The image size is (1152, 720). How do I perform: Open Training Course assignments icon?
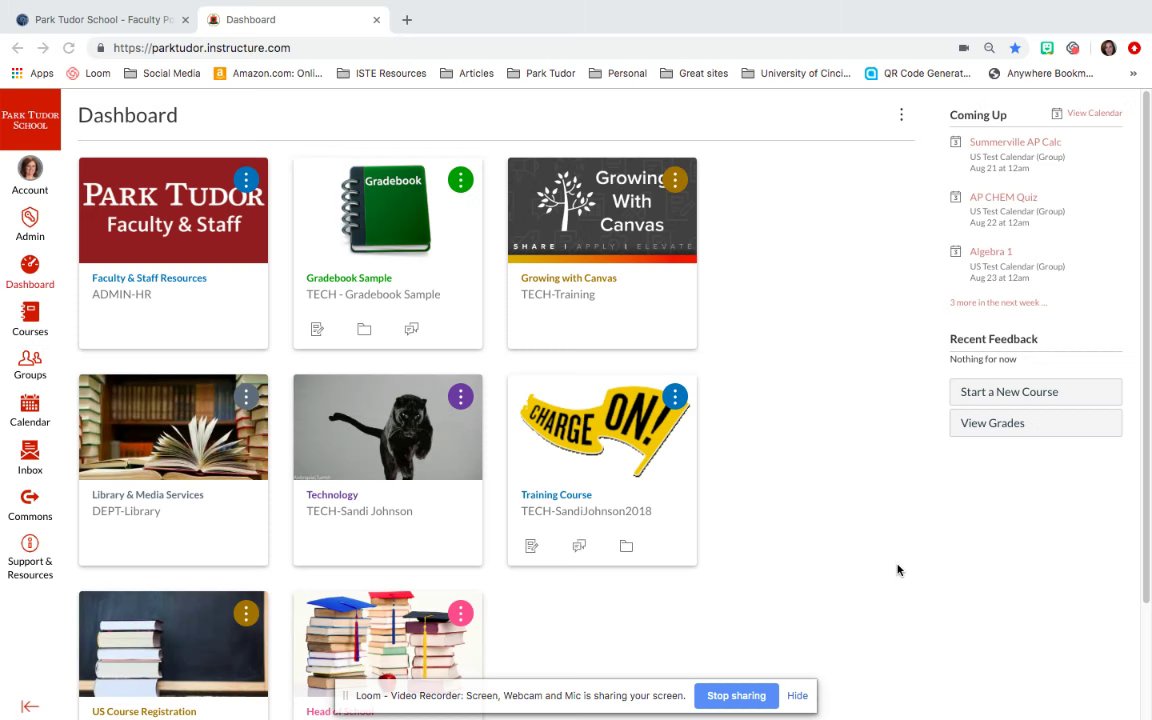click(532, 546)
